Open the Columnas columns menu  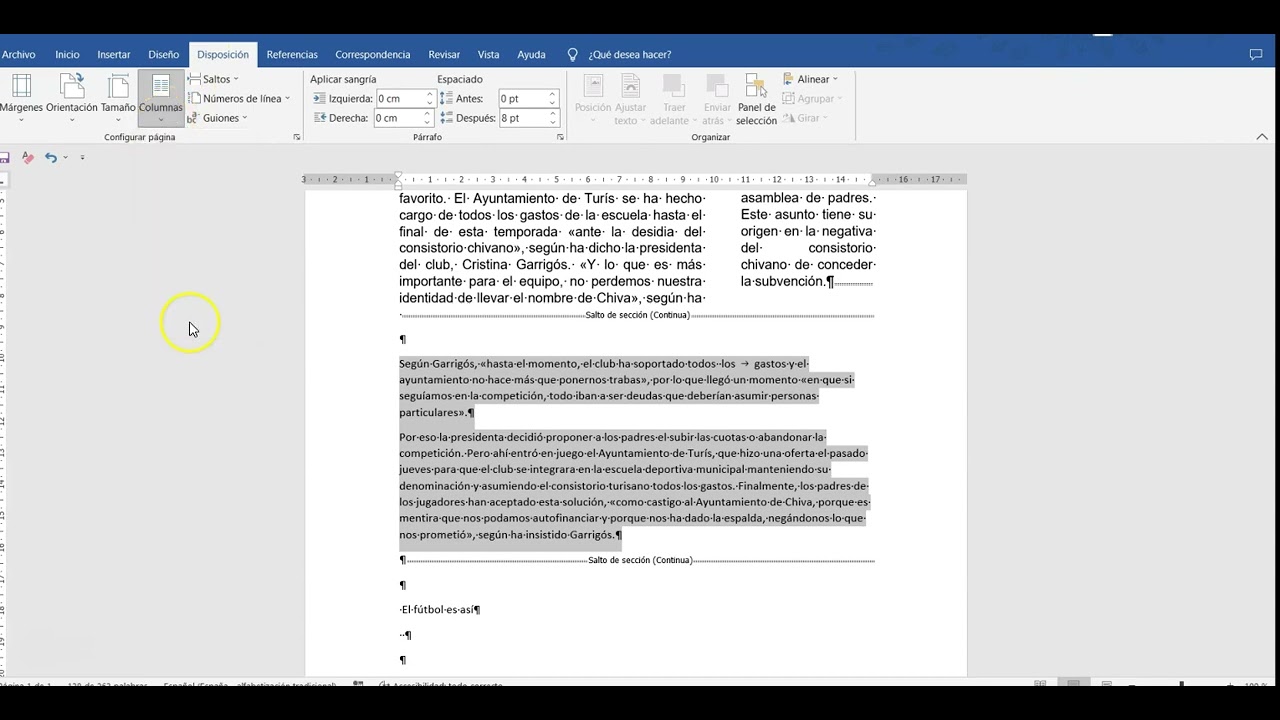161,98
